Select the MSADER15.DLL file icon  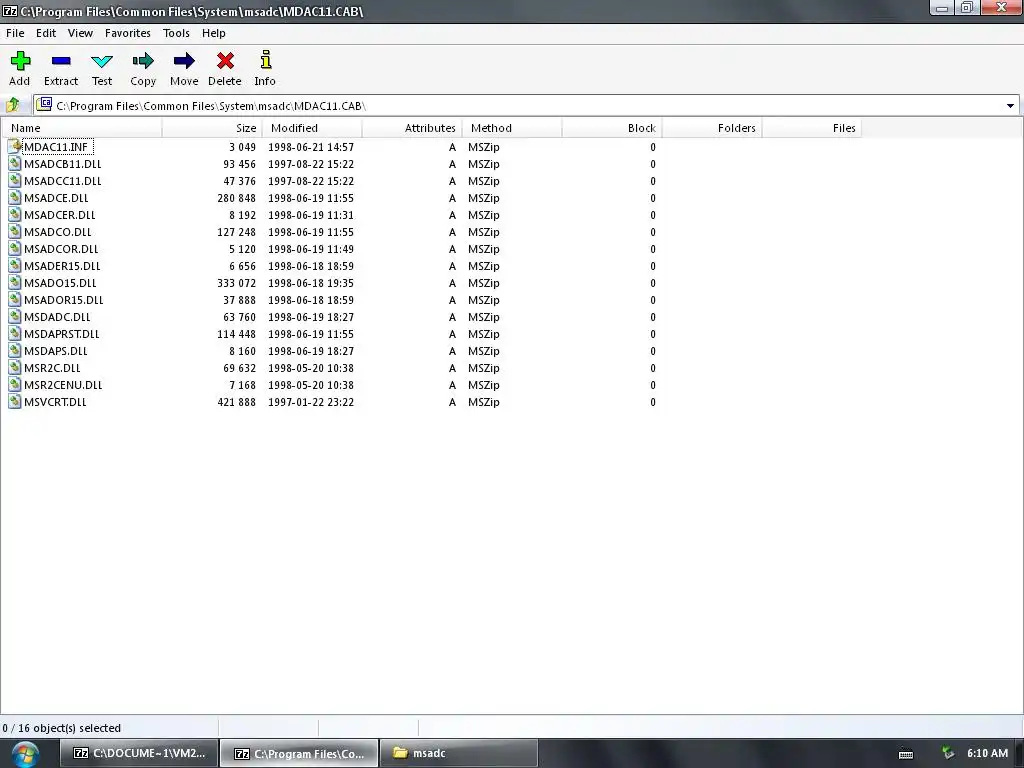(14, 265)
